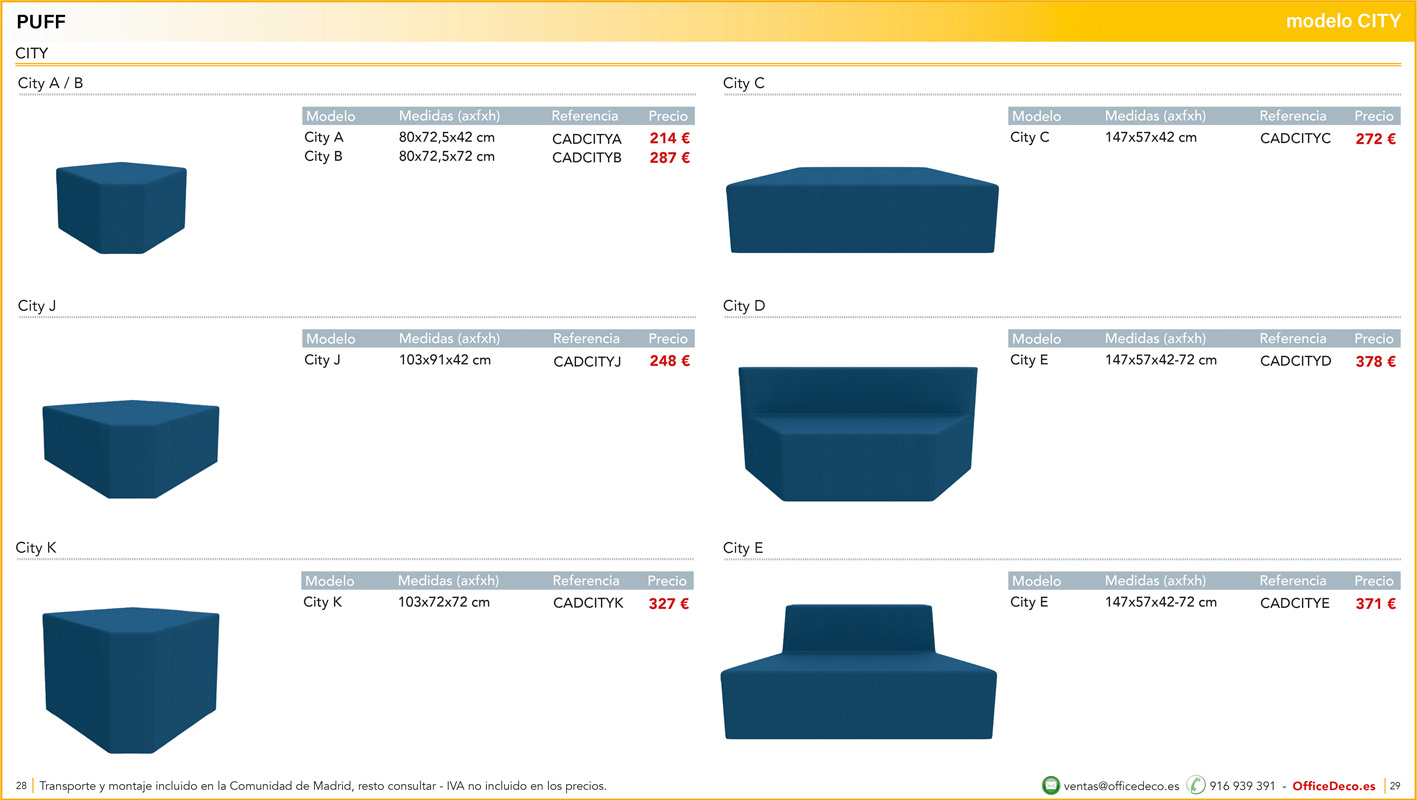
Task: Select the City A / B puff image
Action: pyautogui.click(x=121, y=208)
